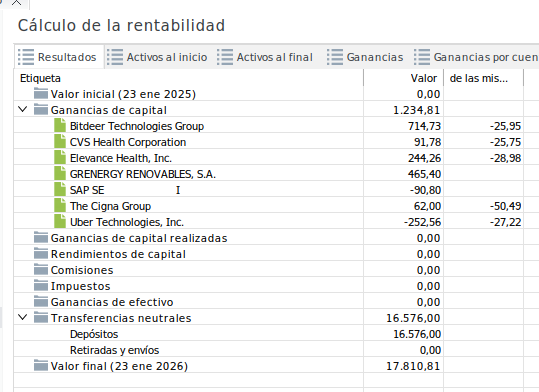Select the Ganancias de capital row label

[x=109, y=110]
